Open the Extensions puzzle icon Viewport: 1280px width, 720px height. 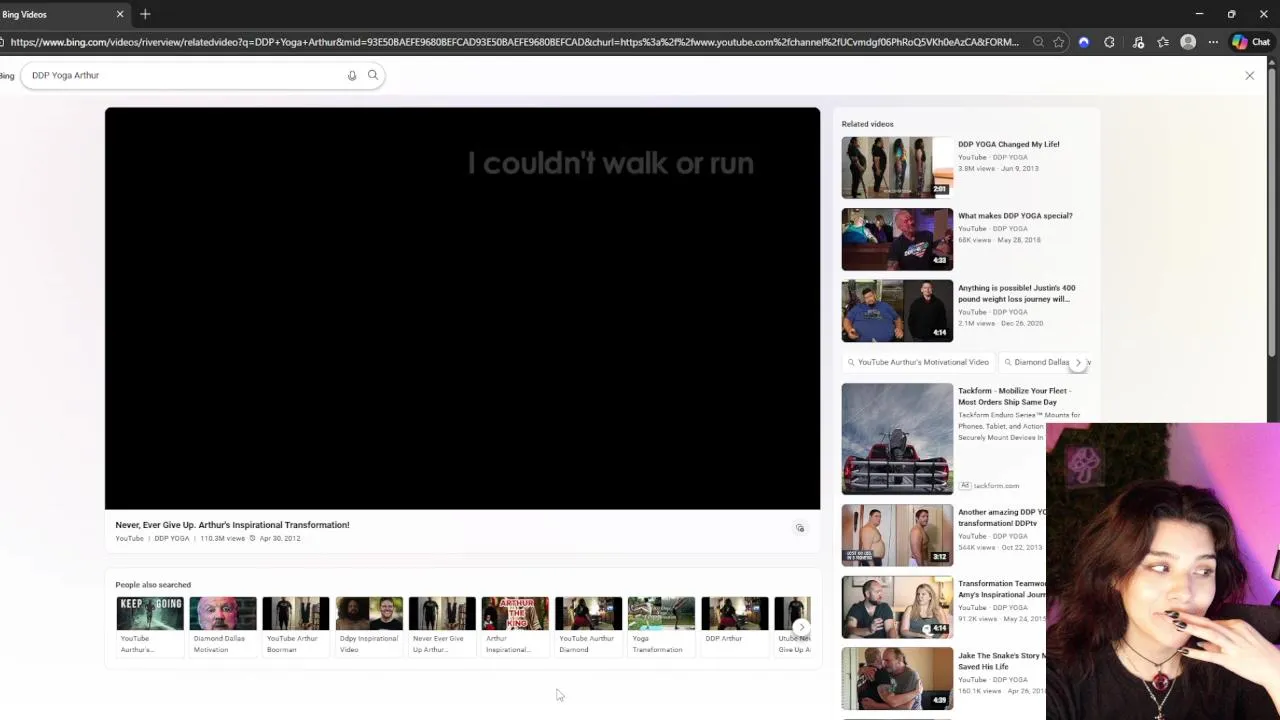point(1109,42)
